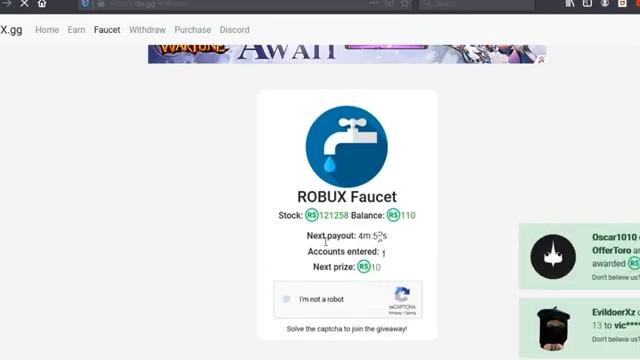
Task: Click the X.gg site logo
Action: 11,30
